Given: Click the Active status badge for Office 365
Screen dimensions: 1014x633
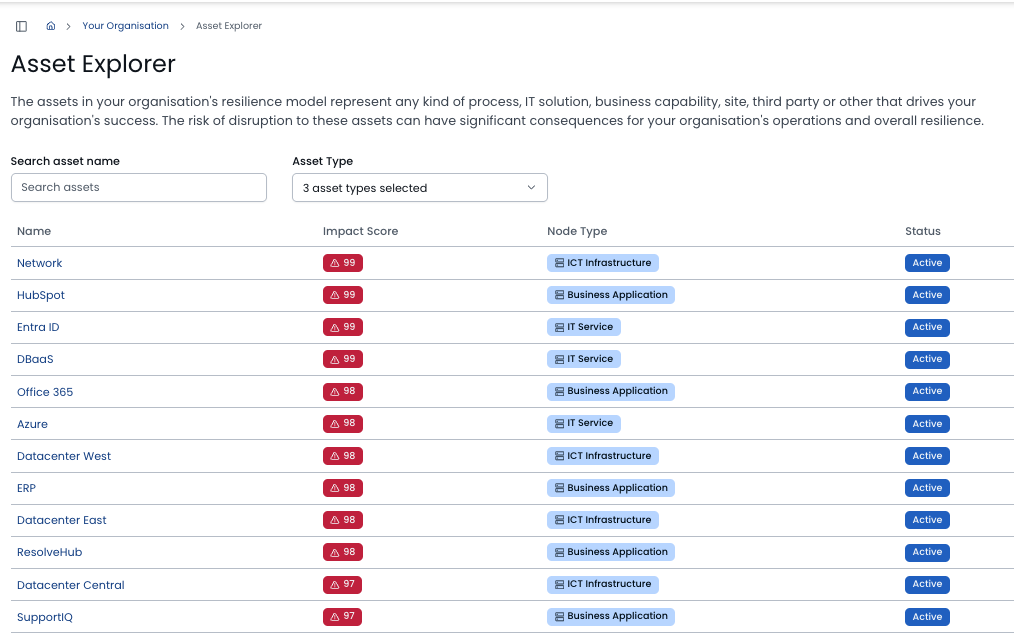Looking at the screenshot, I should click(x=927, y=391).
